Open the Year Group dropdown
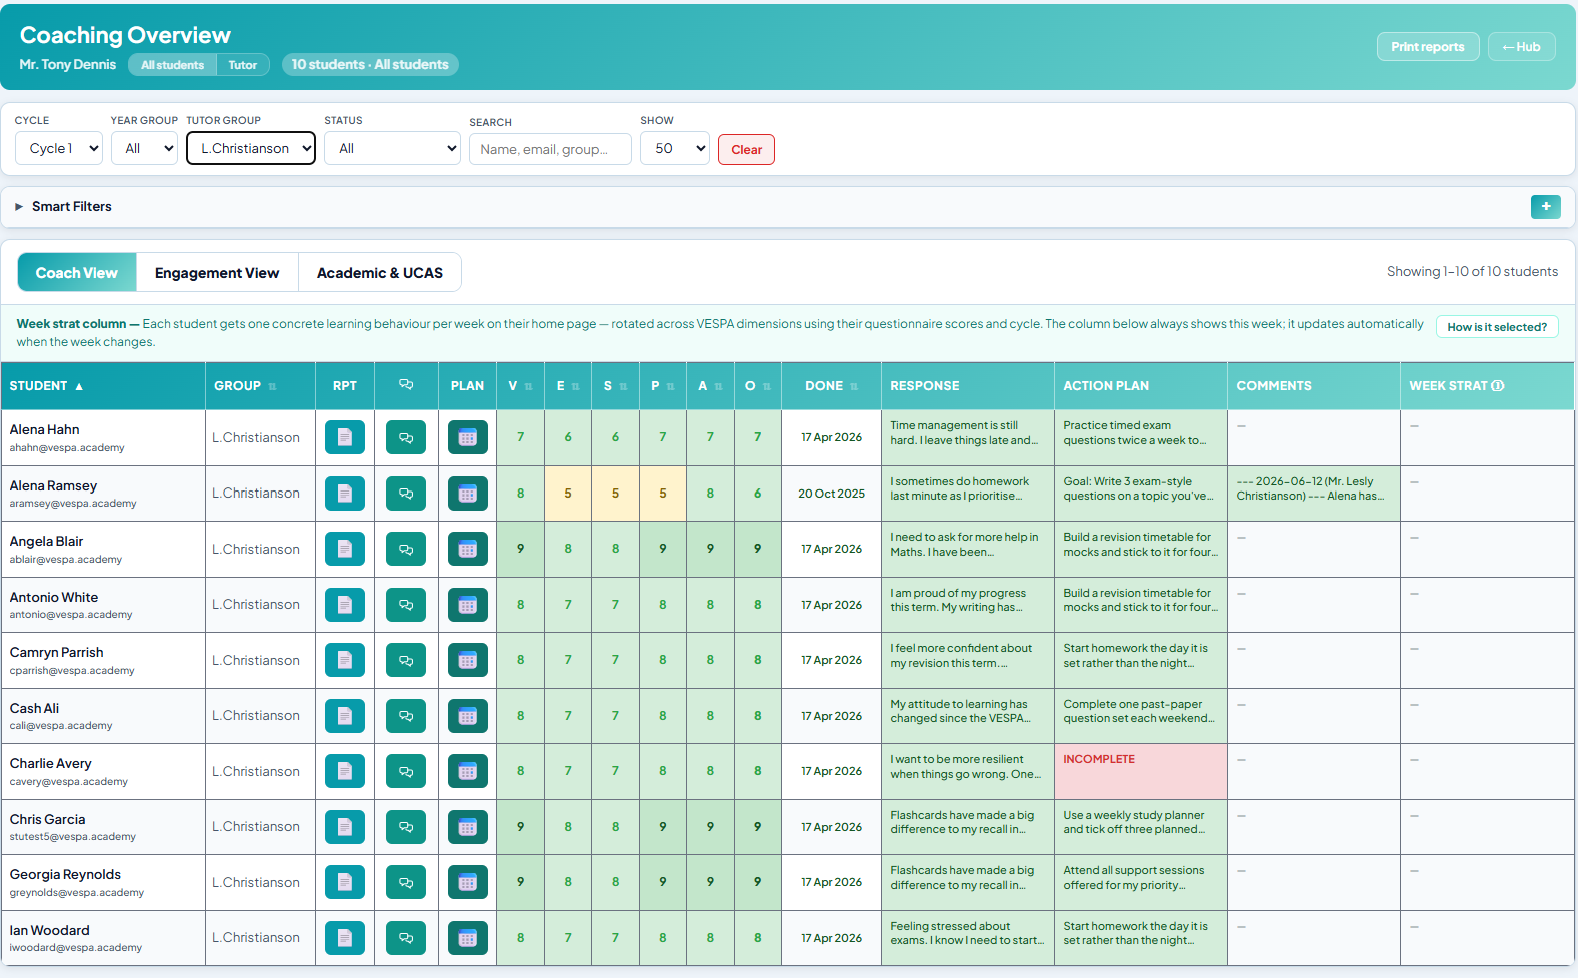This screenshot has height=978, width=1578. (144, 148)
